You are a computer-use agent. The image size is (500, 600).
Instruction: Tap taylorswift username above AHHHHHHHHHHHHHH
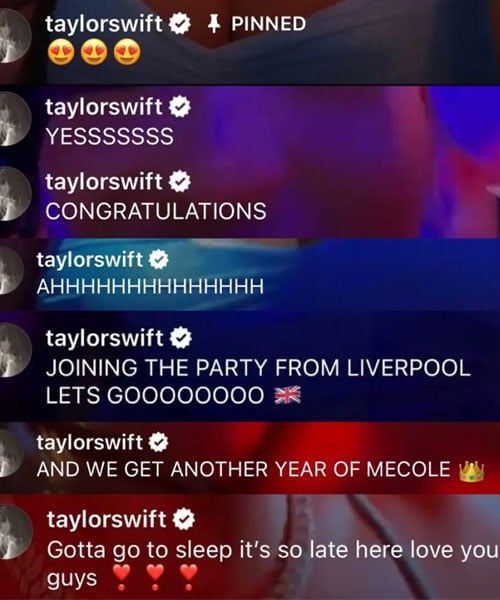tap(90, 260)
